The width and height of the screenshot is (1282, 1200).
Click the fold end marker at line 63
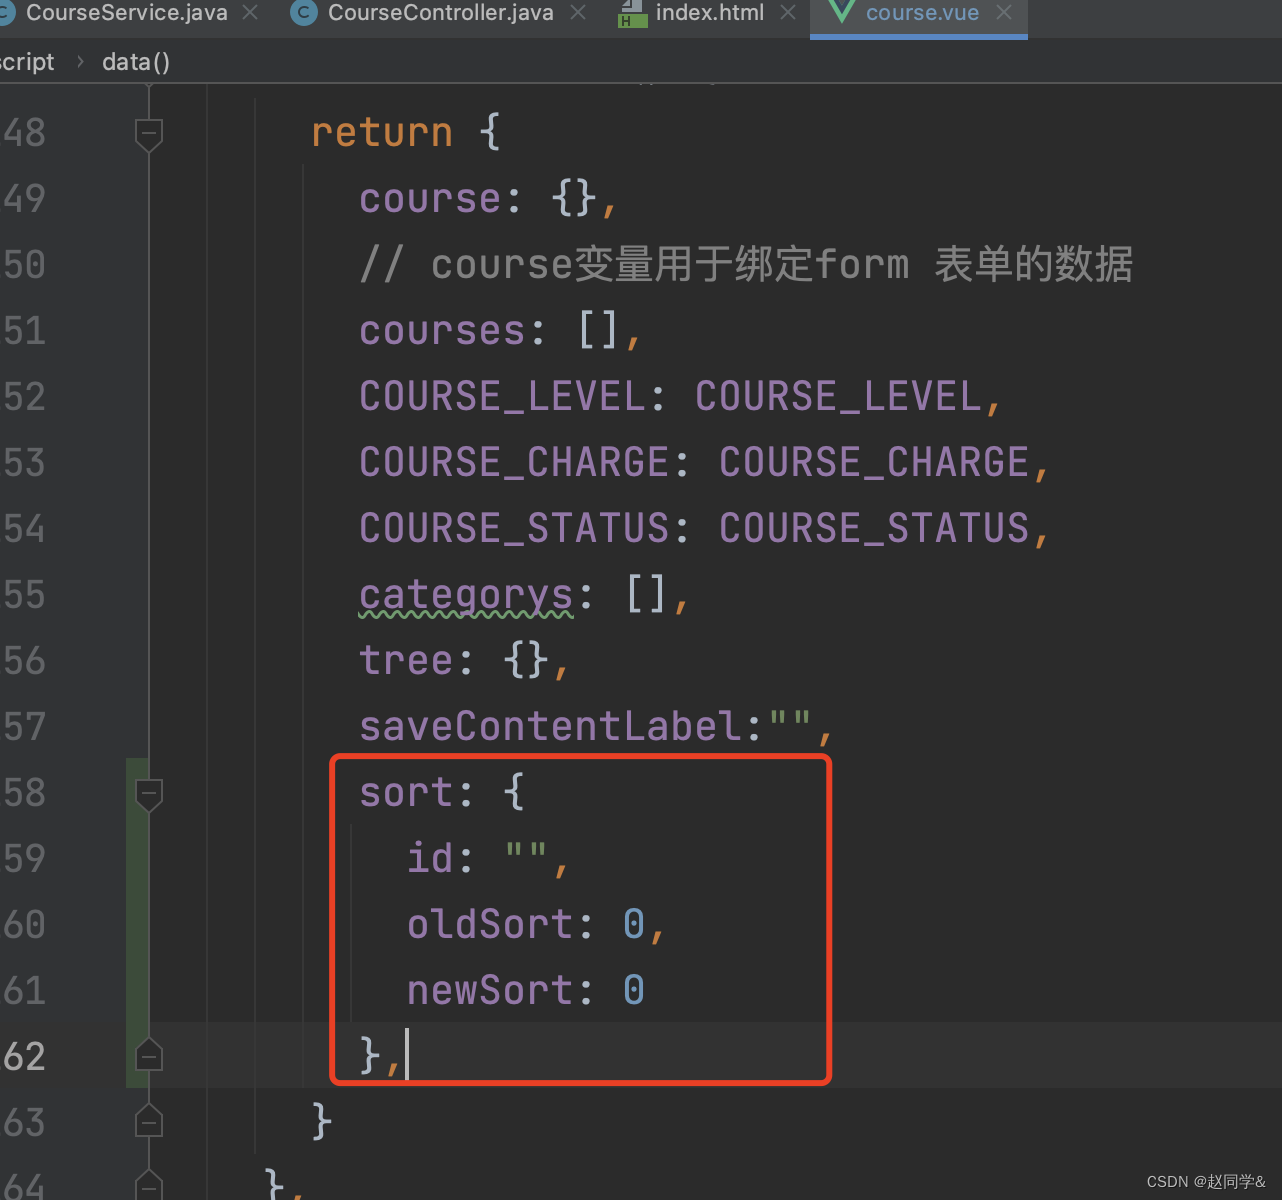point(149,1121)
